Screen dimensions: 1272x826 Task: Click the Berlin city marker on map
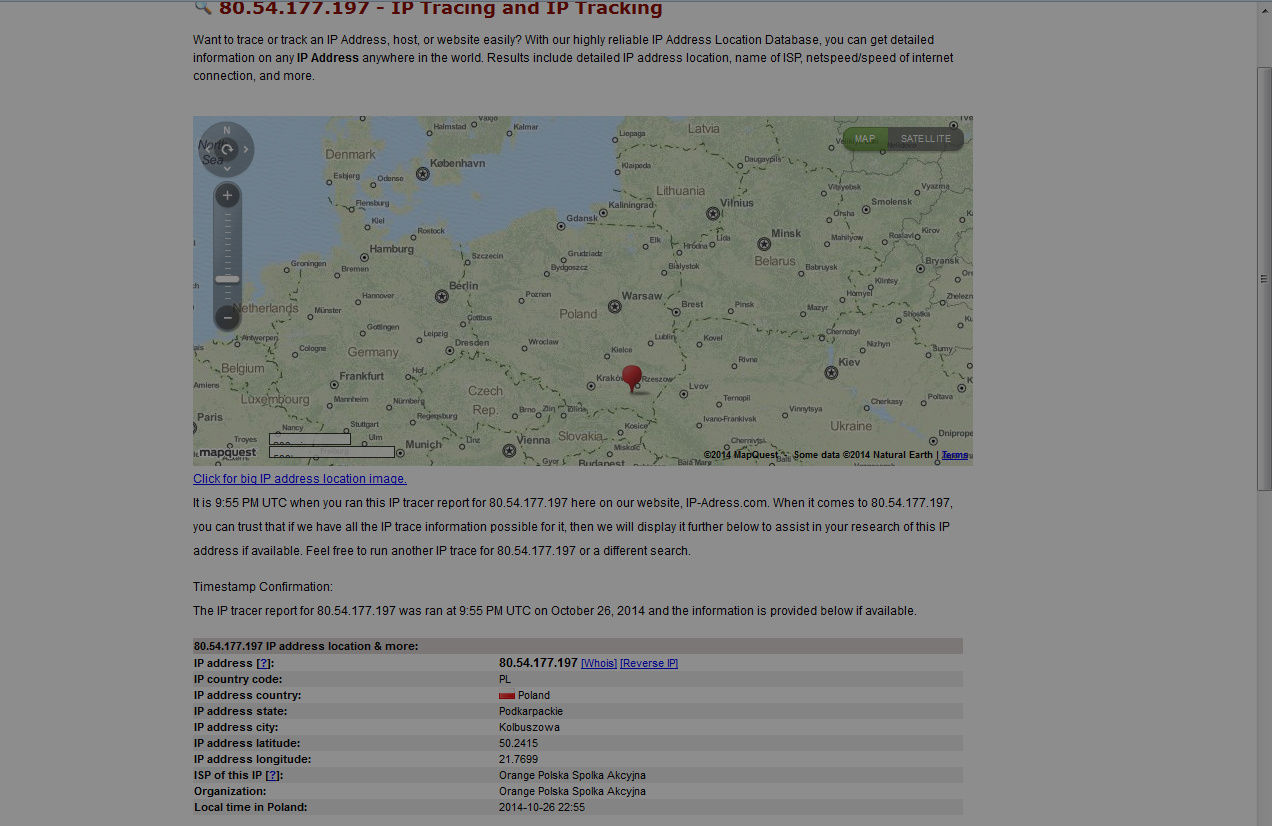442,296
